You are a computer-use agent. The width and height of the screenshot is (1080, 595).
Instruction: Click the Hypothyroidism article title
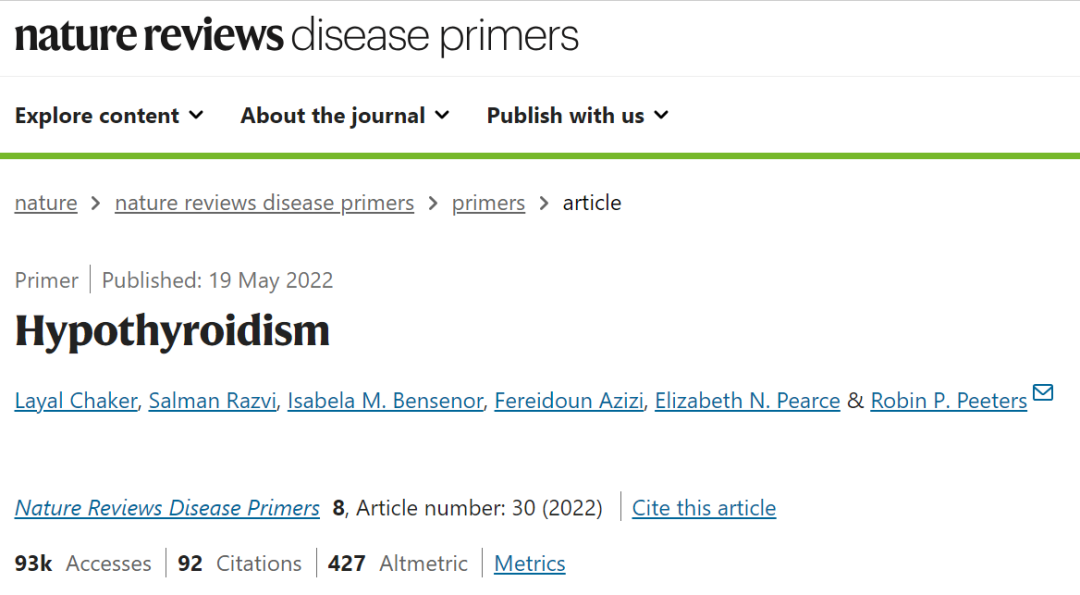(x=172, y=331)
